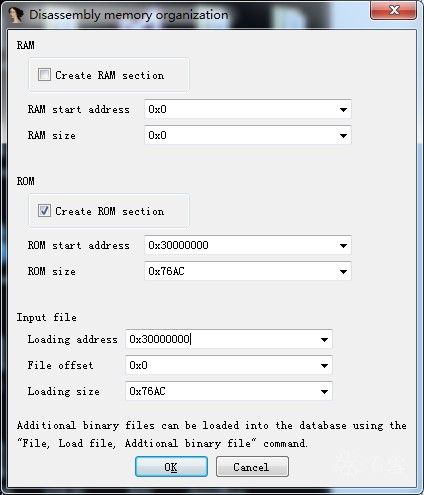Click the 'Disassembly memory organization' title text
Screen dimensions: 424x495
[x=129, y=15]
